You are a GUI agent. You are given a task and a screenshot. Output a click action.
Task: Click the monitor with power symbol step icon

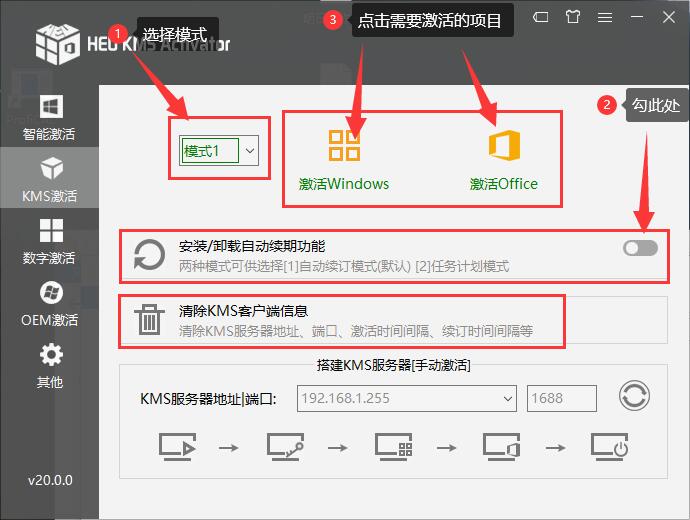click(x=609, y=447)
